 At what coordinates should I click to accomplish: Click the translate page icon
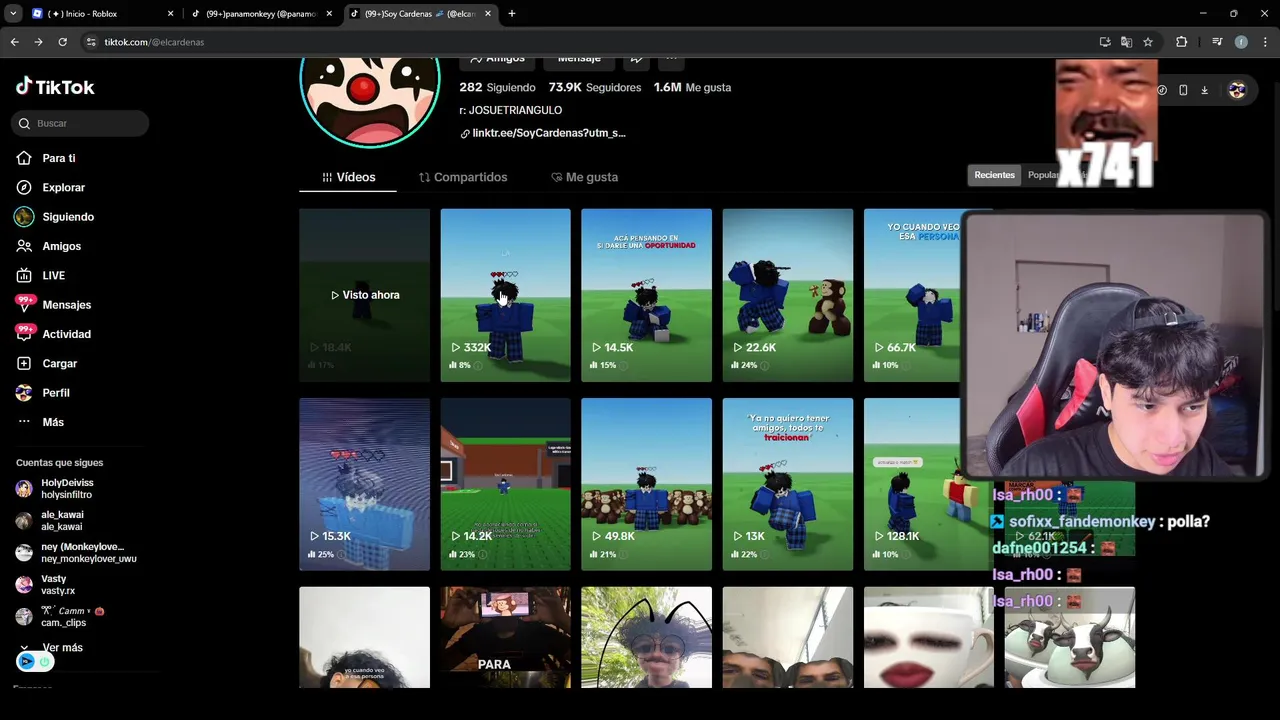pos(1126,42)
